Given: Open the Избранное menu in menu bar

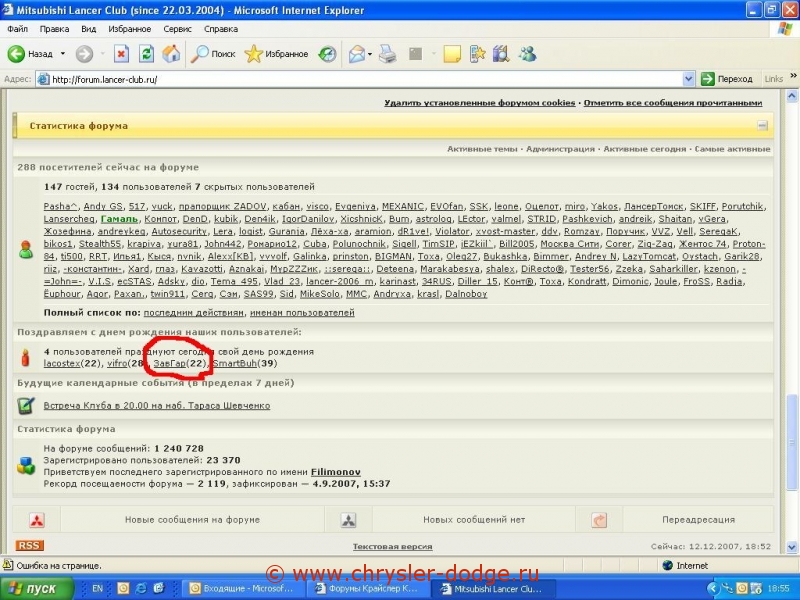Looking at the screenshot, I should (x=130, y=29).
